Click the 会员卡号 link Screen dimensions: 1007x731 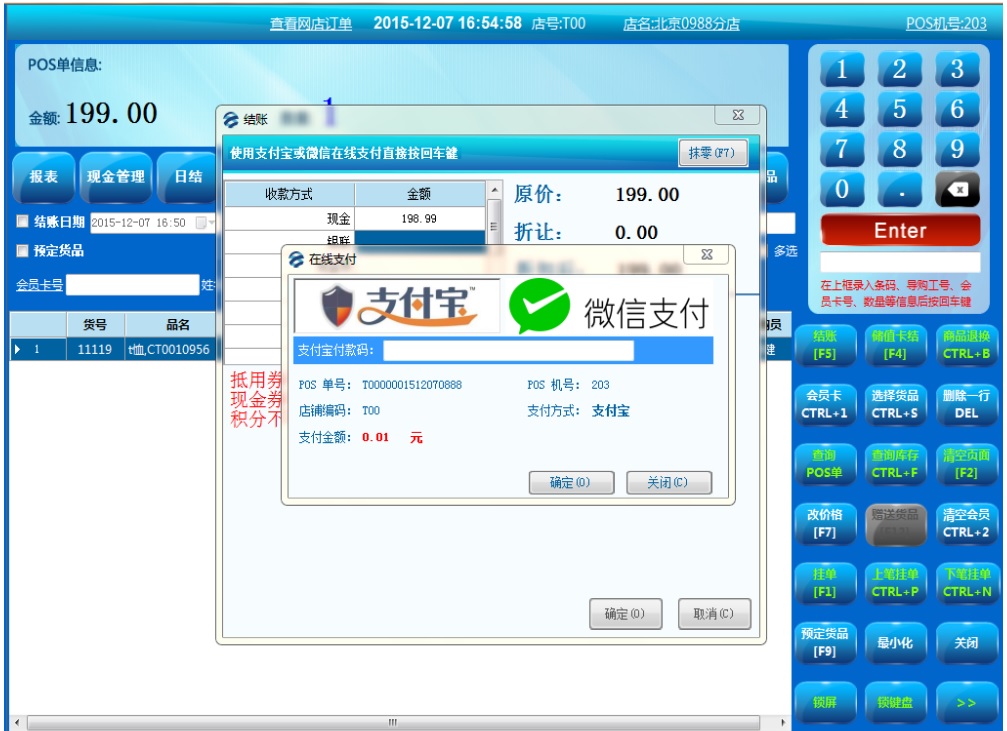coord(40,285)
